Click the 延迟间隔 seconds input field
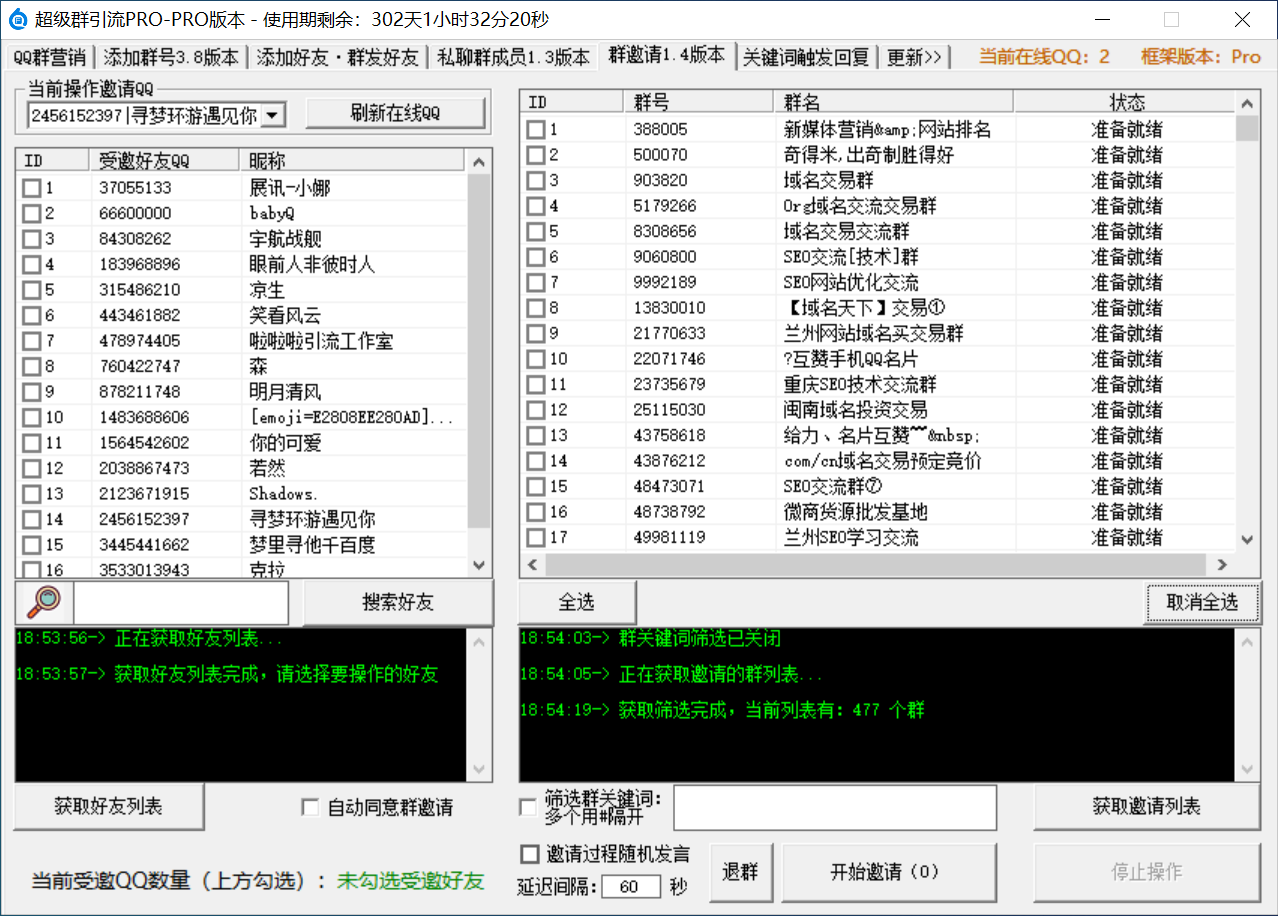 pyautogui.click(x=630, y=887)
